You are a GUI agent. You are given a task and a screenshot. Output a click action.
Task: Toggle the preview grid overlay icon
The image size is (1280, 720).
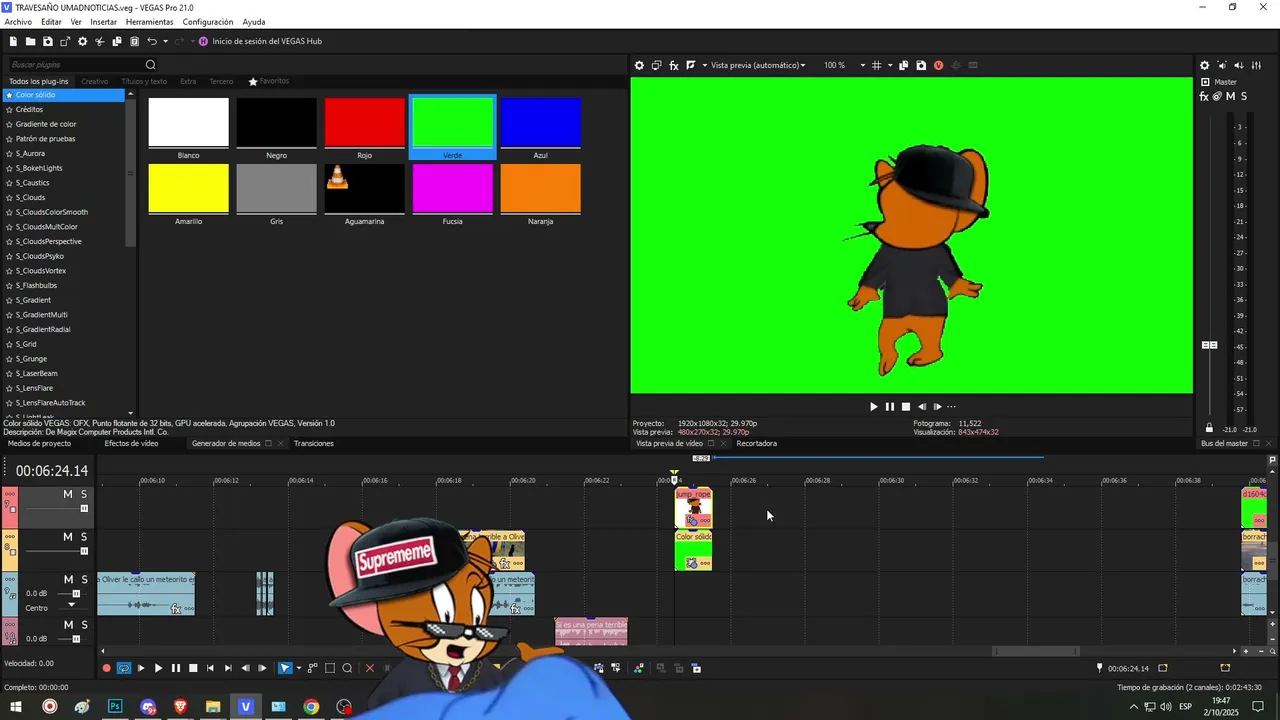click(x=876, y=65)
